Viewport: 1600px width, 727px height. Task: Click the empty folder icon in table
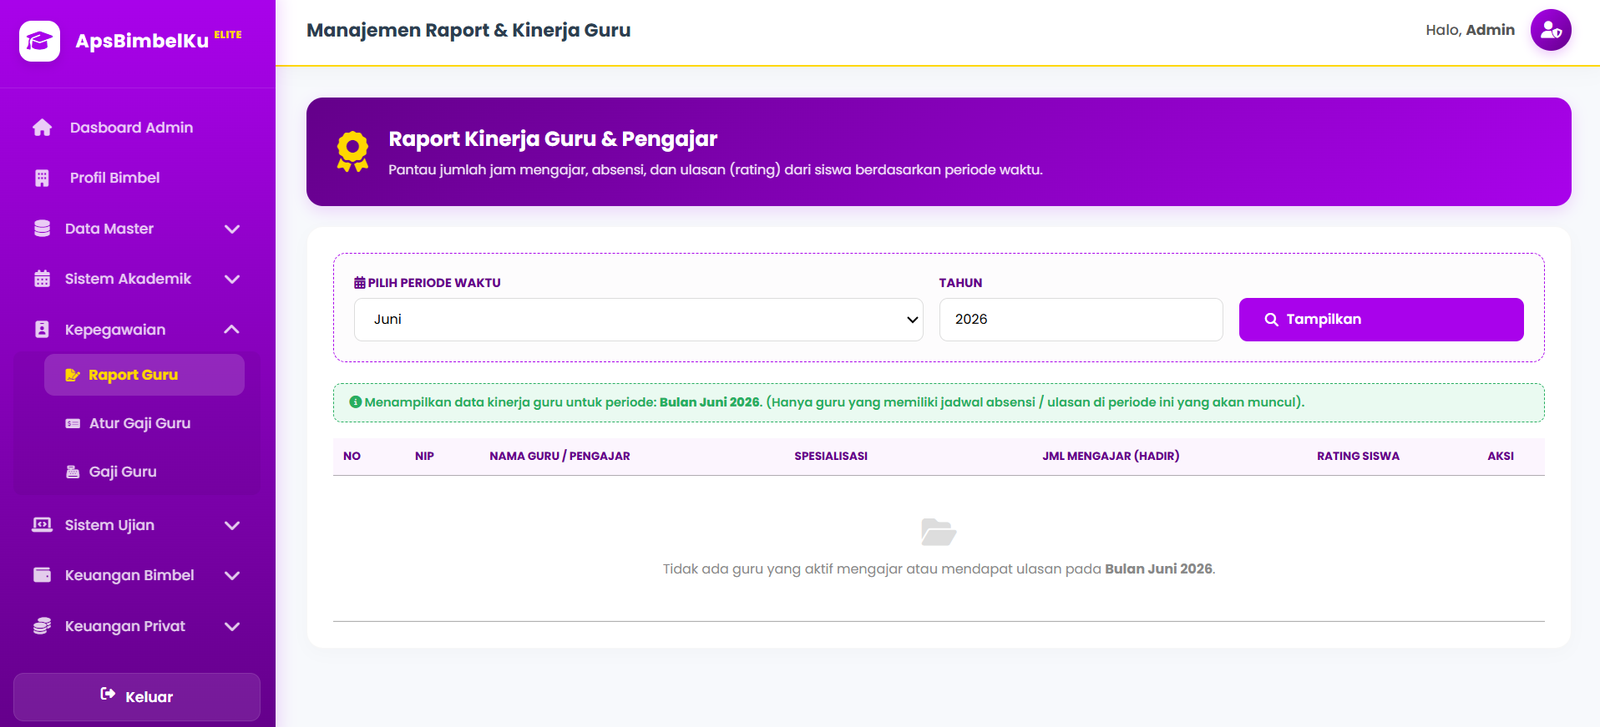tap(938, 531)
